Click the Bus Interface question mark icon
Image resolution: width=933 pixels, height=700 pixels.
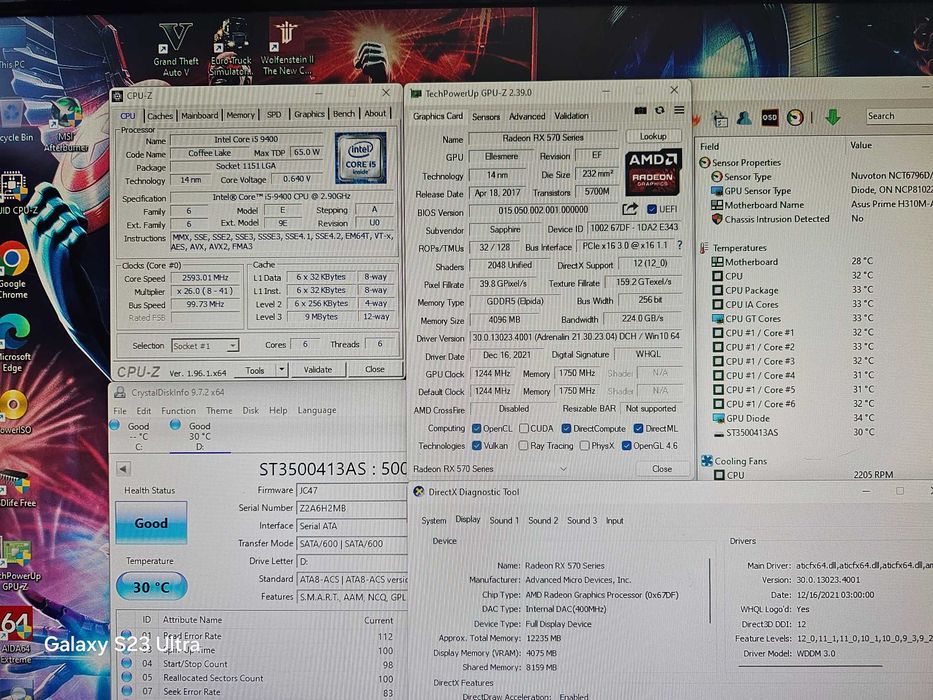680,245
